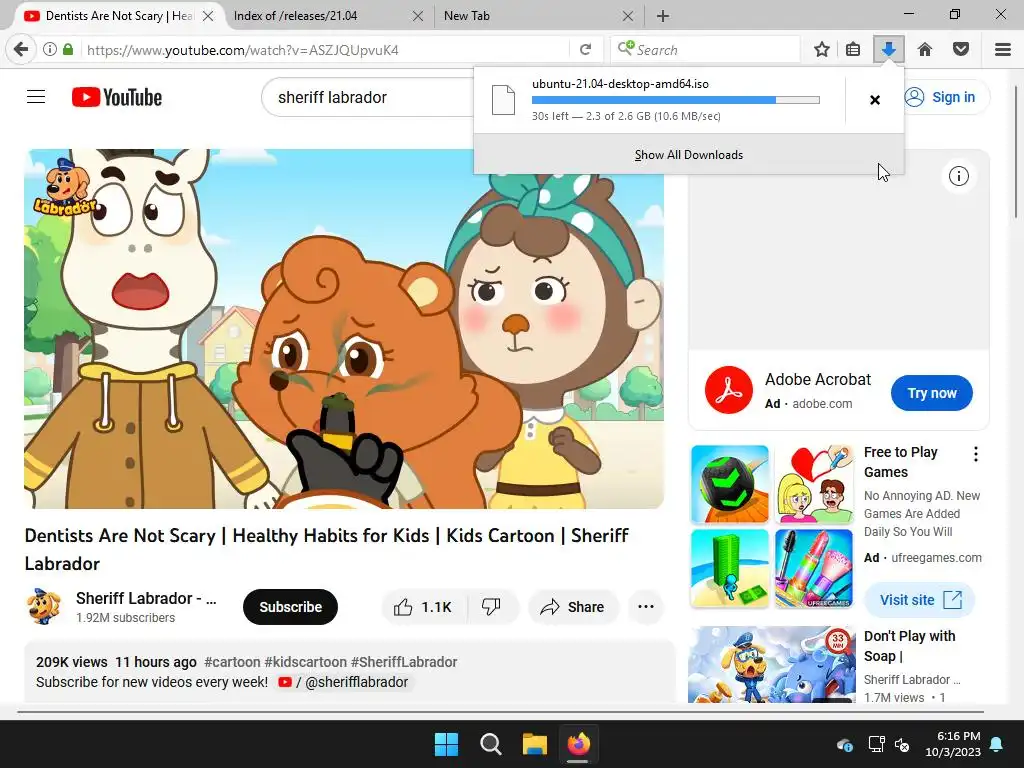Click the Adobe Acrobat ad logo

729,391
